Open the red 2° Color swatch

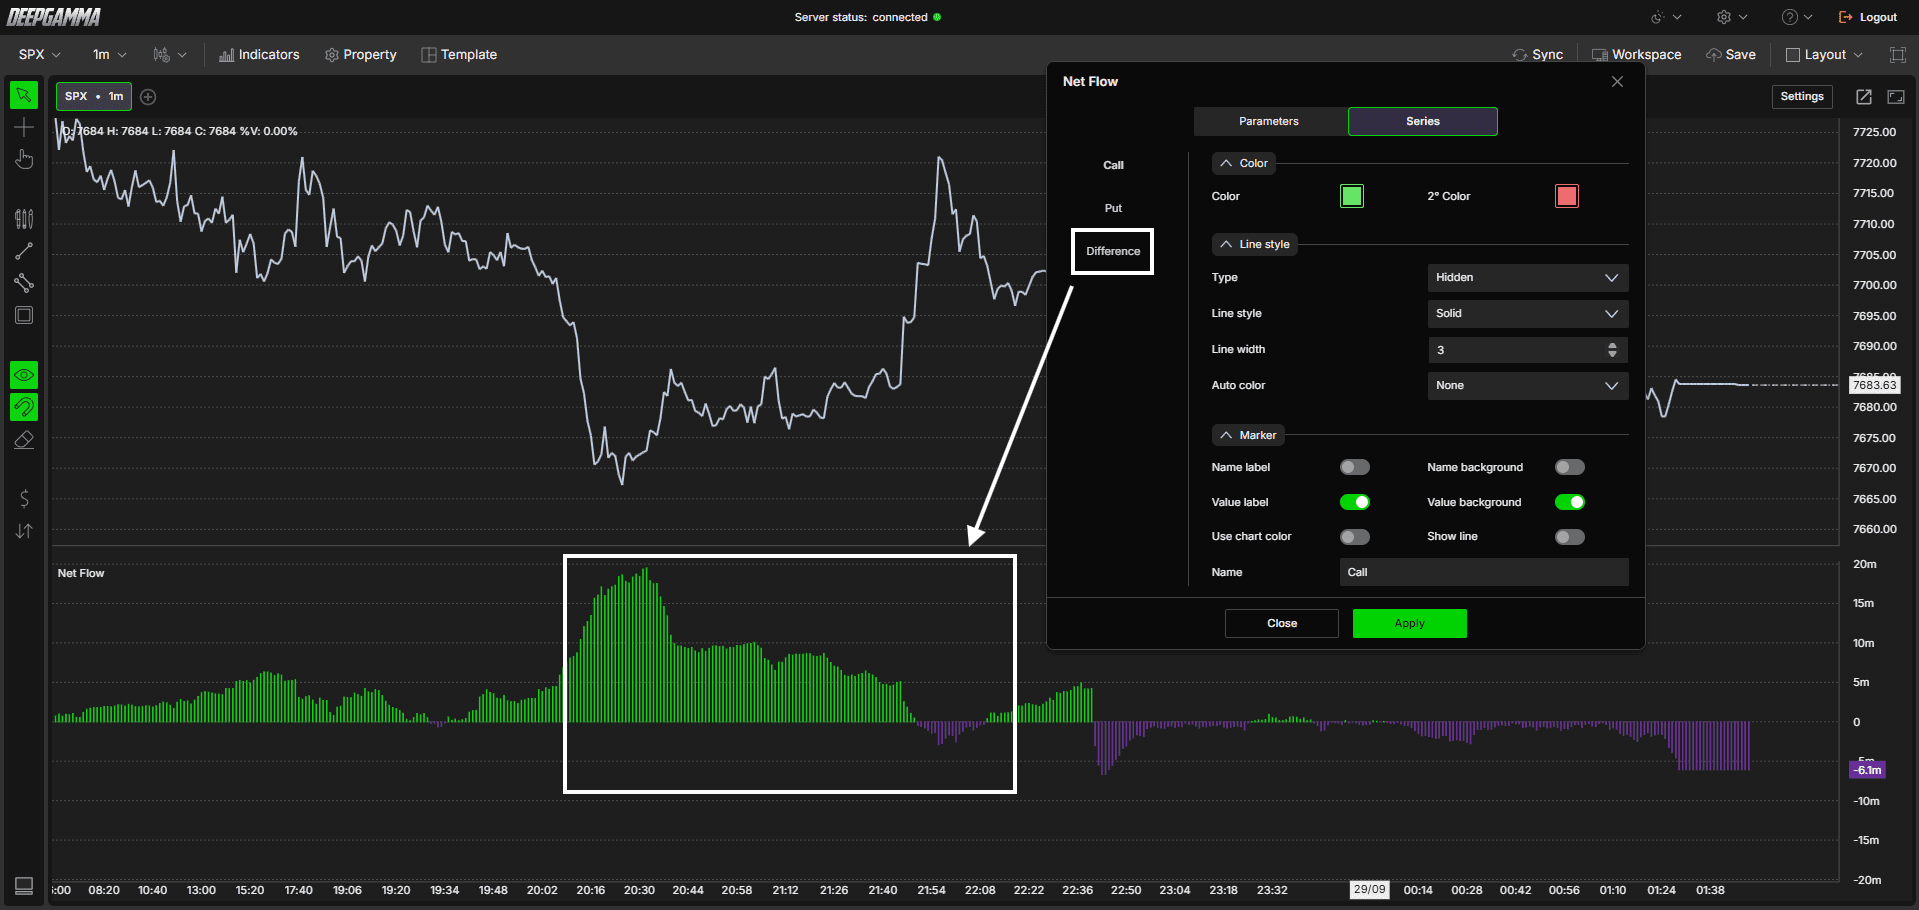click(1567, 196)
